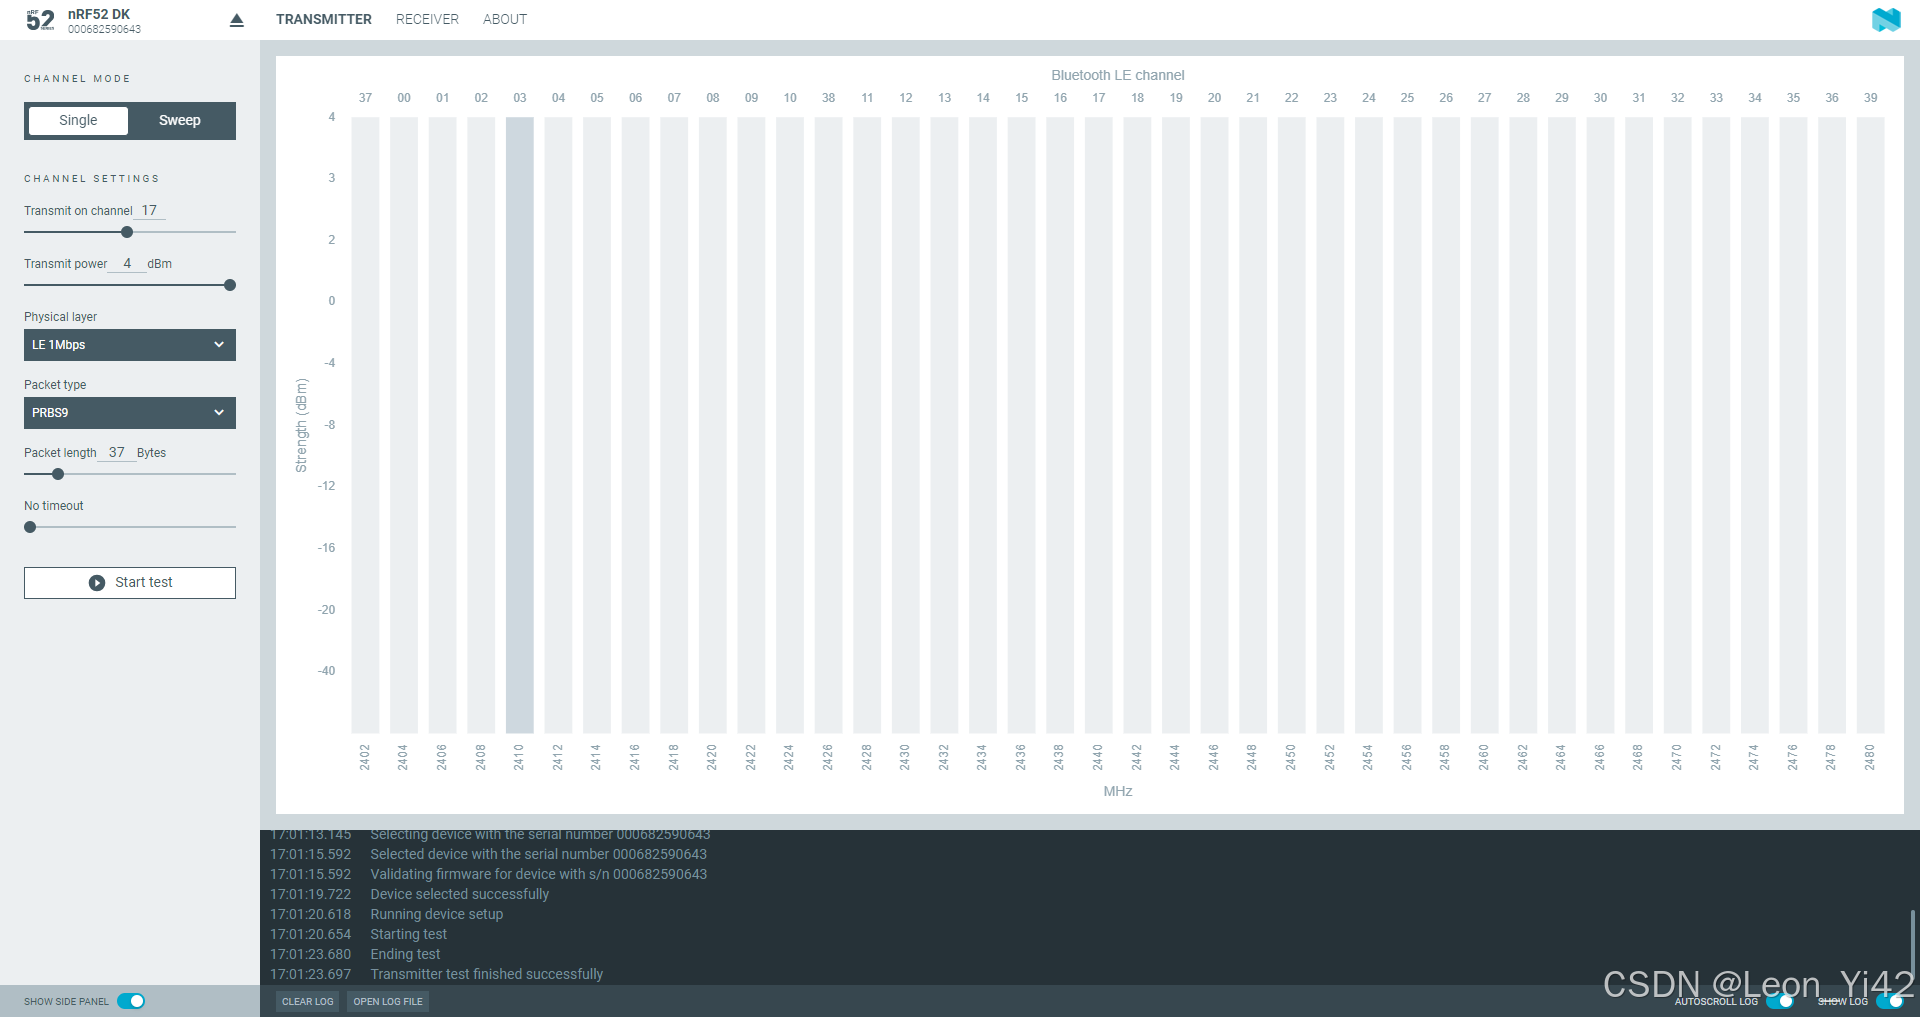Start the transmitter test

coord(130,583)
